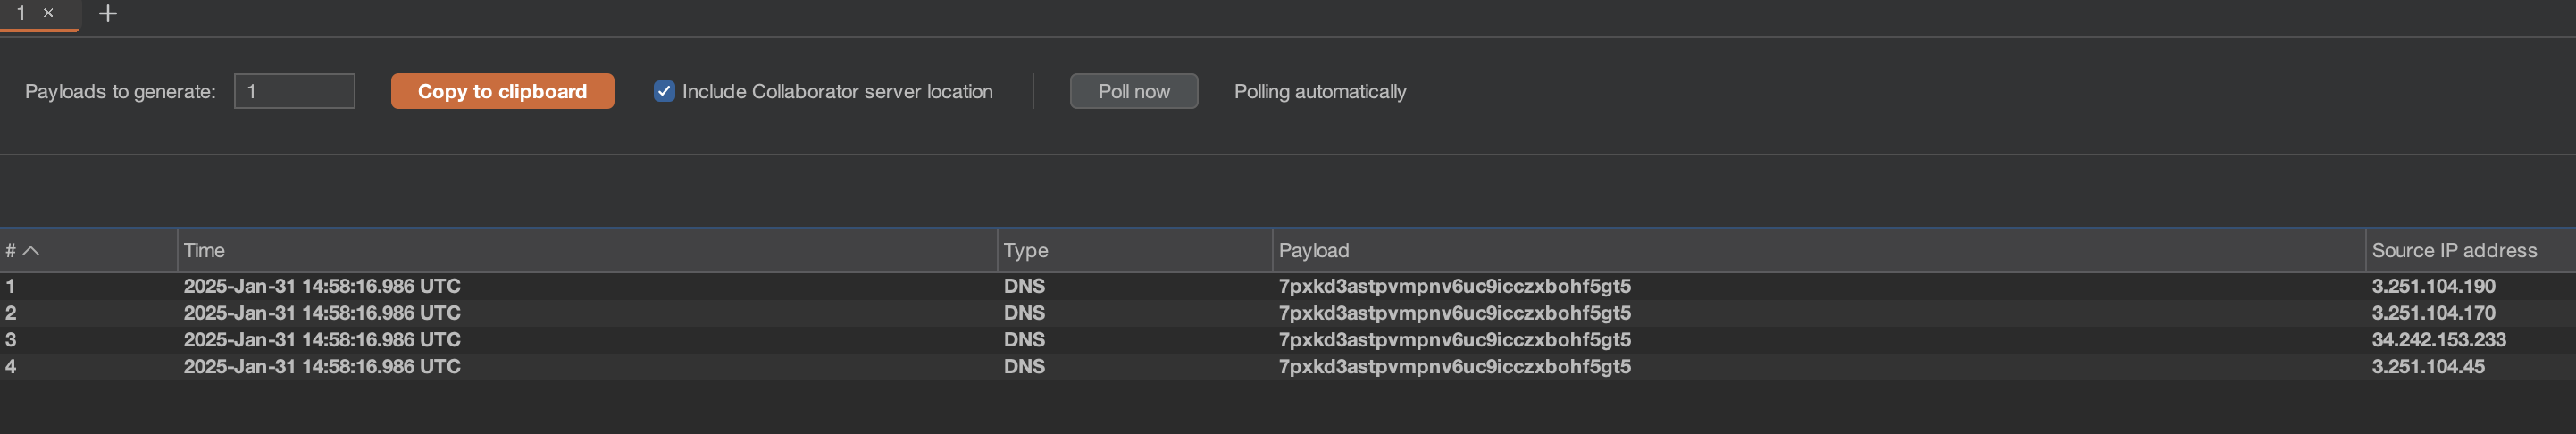Click the sort arrow in # column header
This screenshot has width=2576, height=434.
click(31, 250)
